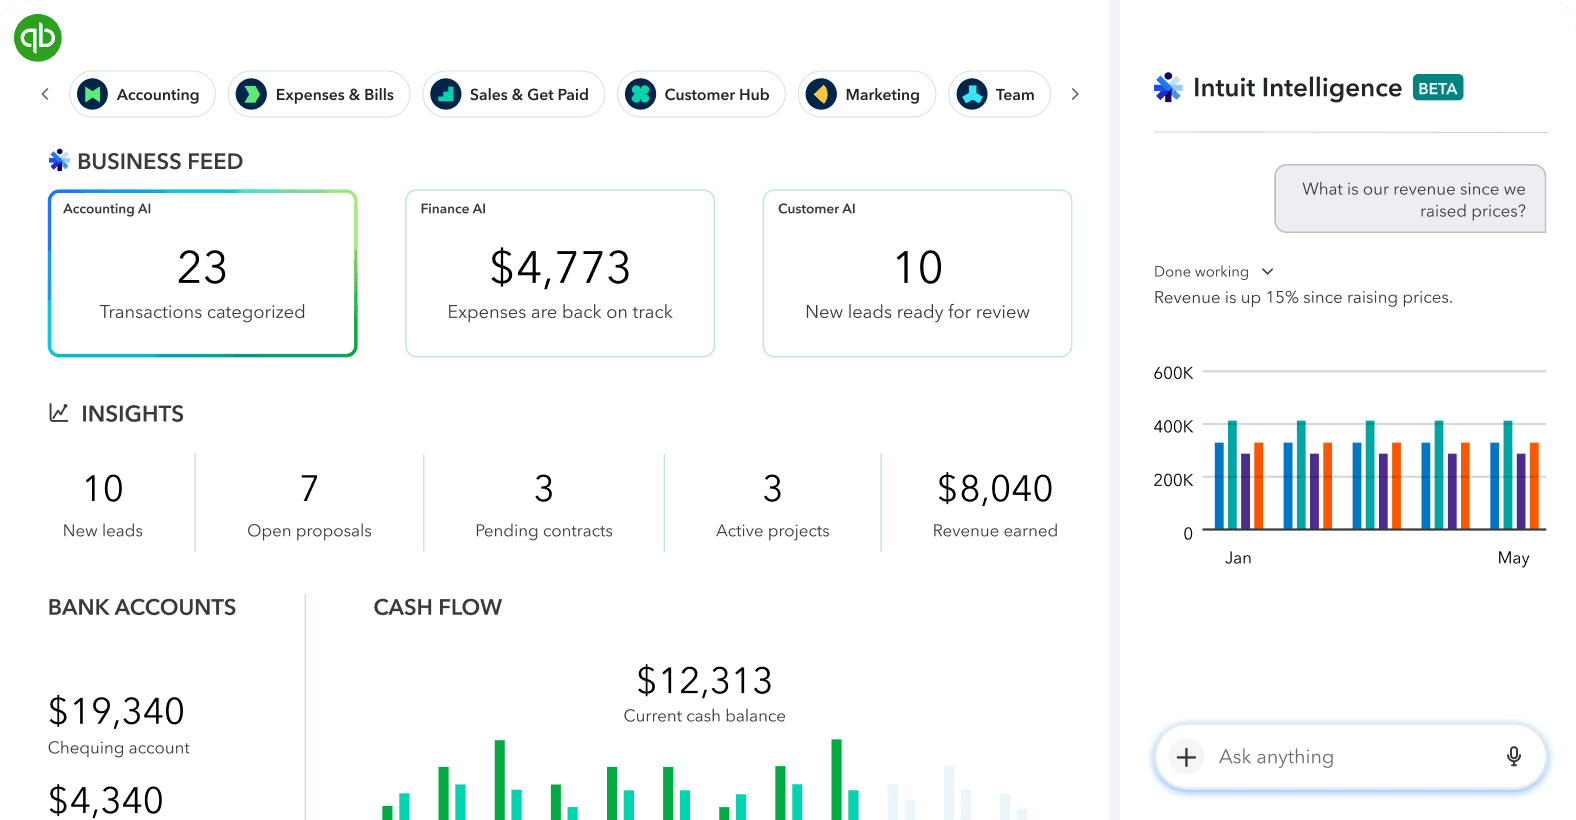Click the $12,313 current cash balance
Viewport: 1576px width, 820px height.
[x=705, y=681]
